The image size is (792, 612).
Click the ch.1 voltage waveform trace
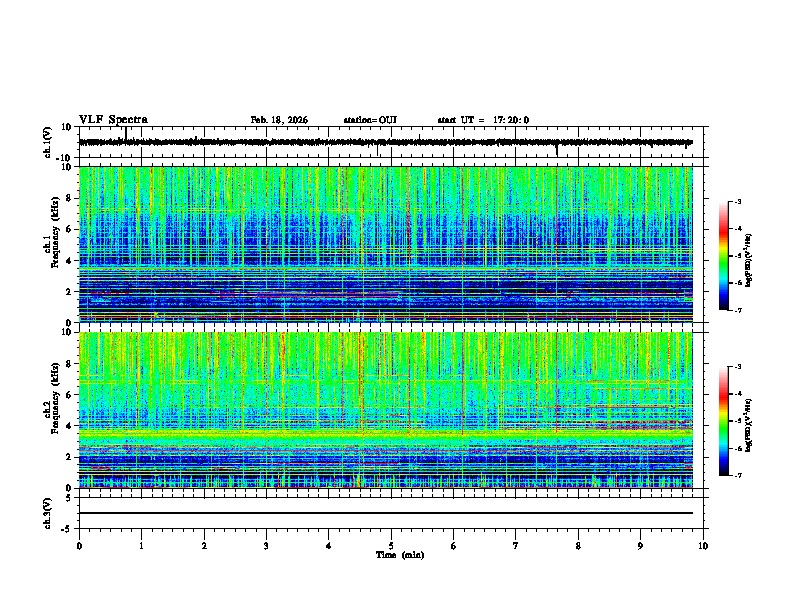386,142
